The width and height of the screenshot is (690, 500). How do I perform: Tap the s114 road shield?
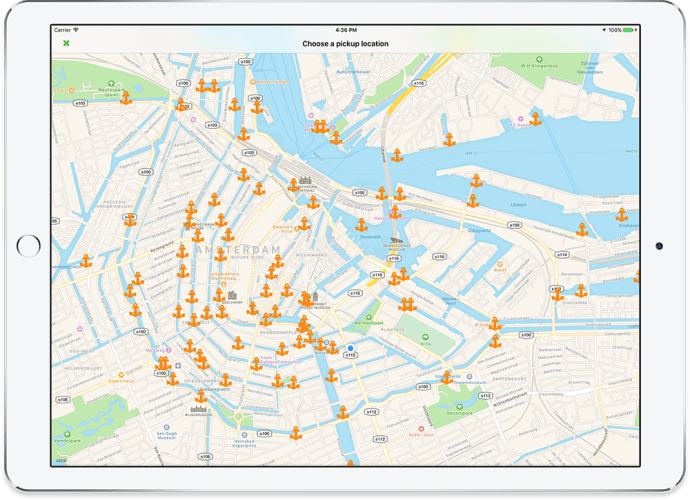point(562,254)
